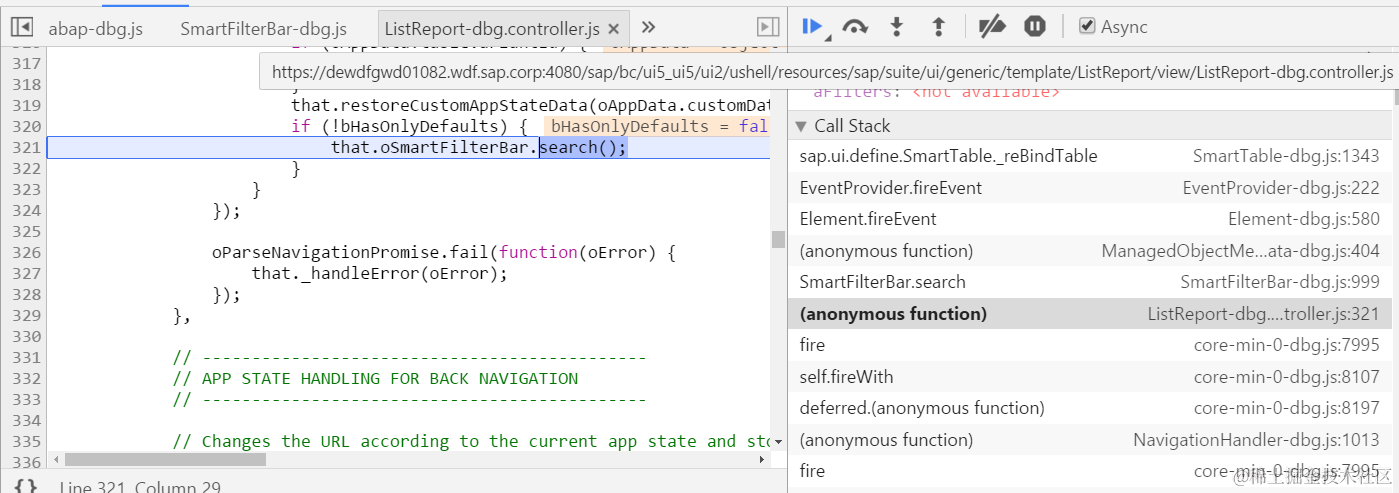
Task: Select the fire frame at core-min-0-dbg.js:7995 above self.fireWith
Action: [x=1089, y=345]
